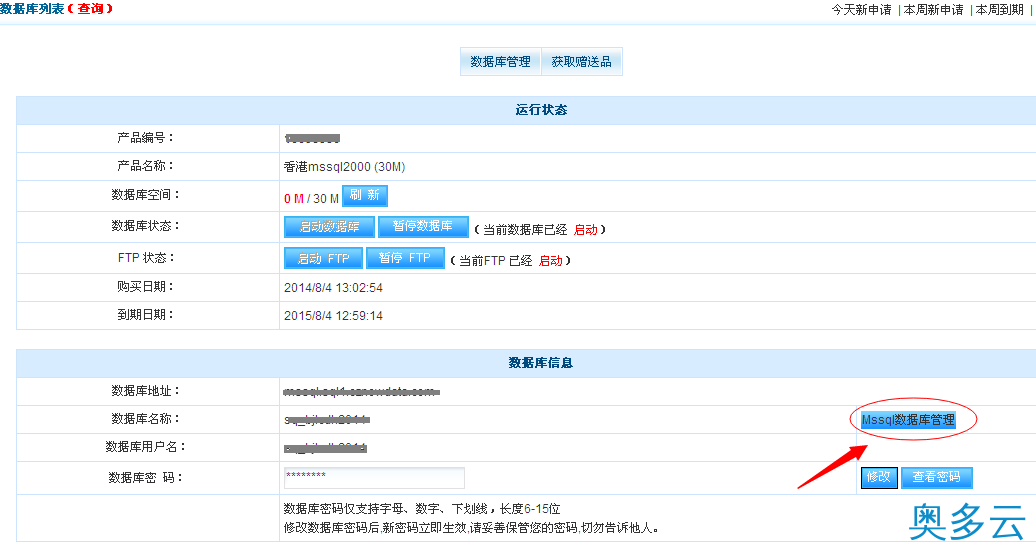Image resolution: width=1036 pixels, height=551 pixels.
Task: Select purchase date 2014/8/4 13:02:54
Action: click(333, 288)
